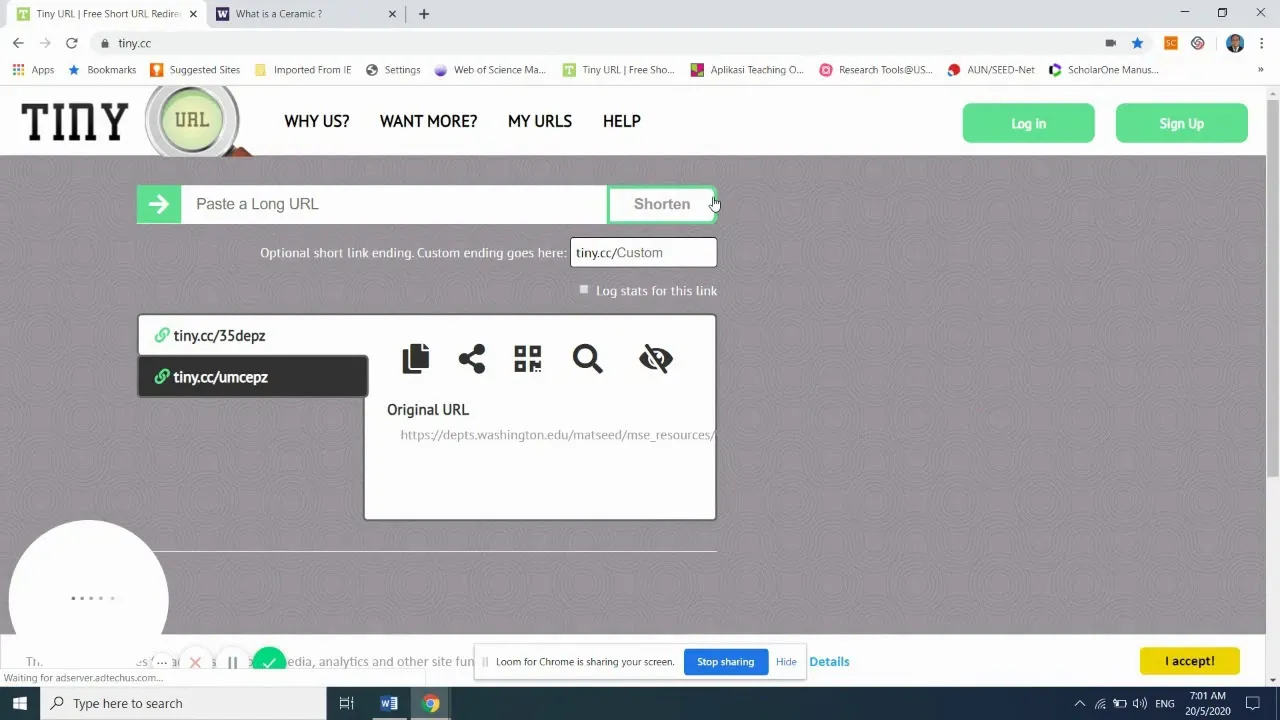The width and height of the screenshot is (1280, 720).
Task: Reload the page in Chrome
Action: point(72,43)
